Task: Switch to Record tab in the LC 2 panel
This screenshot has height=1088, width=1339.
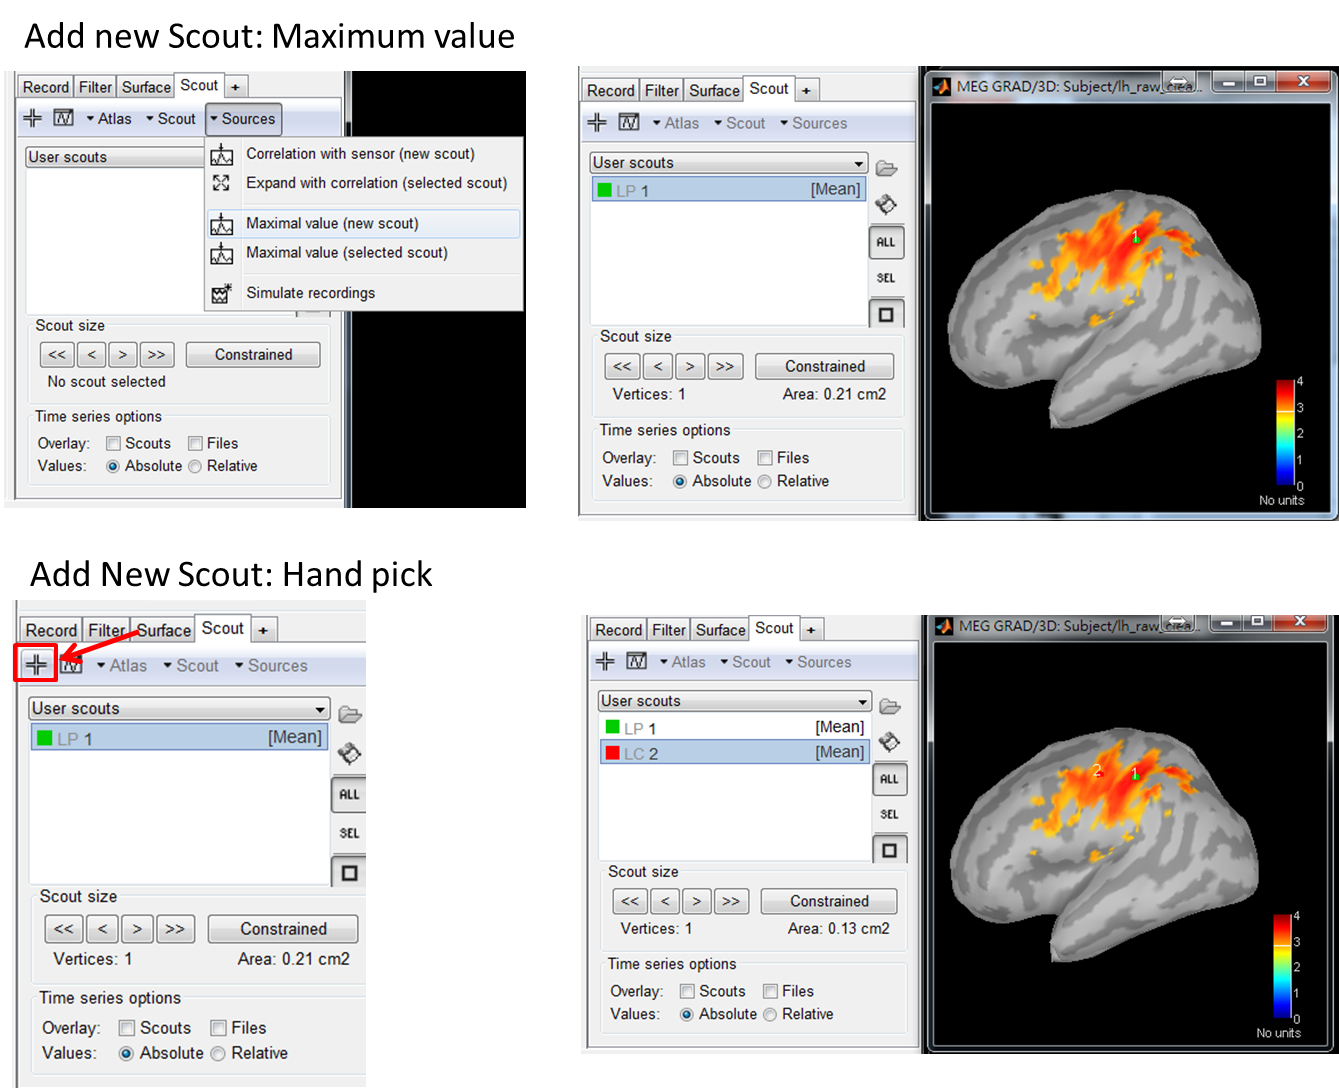Action: click(x=618, y=630)
